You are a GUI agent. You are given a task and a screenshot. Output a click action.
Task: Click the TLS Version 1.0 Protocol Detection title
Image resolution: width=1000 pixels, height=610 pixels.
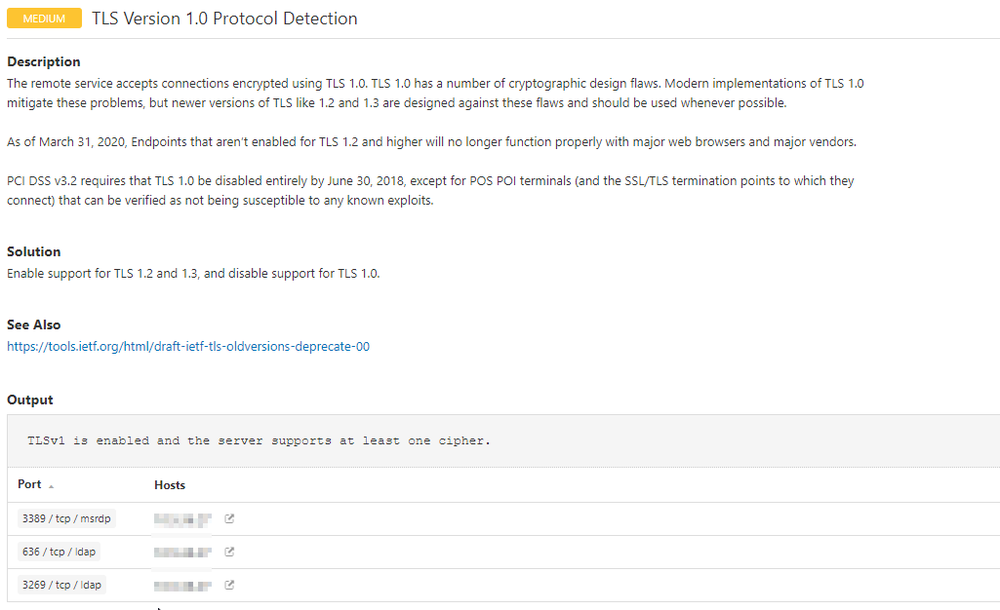[x=224, y=19]
